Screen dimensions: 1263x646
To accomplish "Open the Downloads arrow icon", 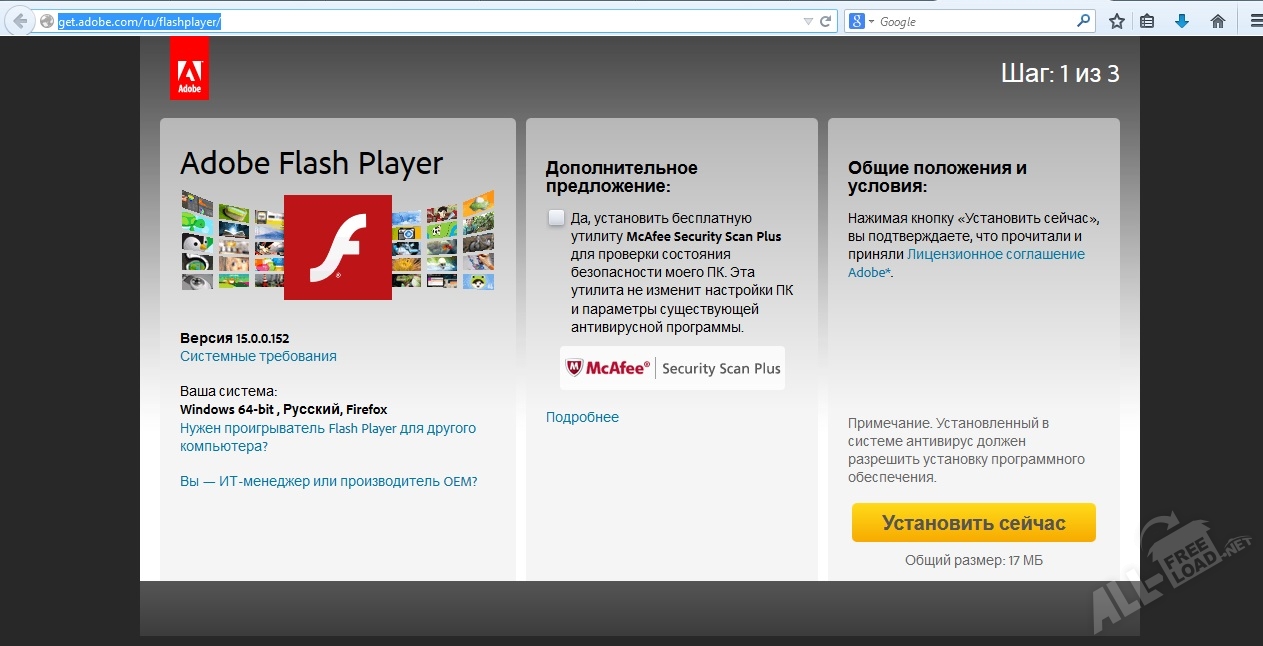I will pyautogui.click(x=1182, y=21).
